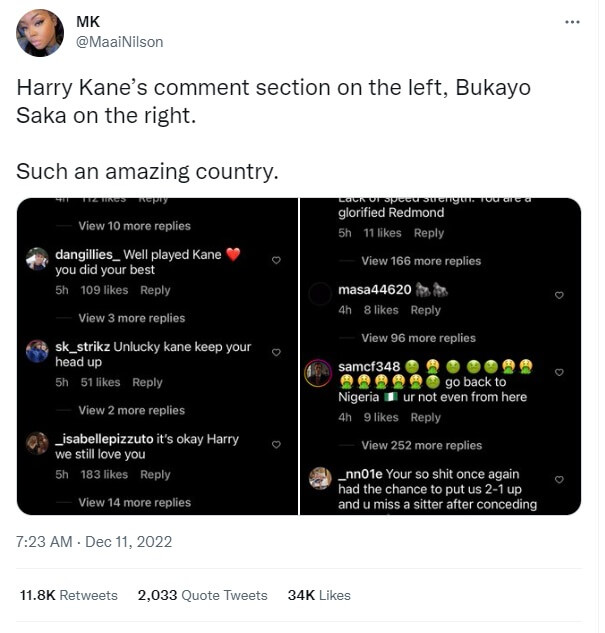Tap the heart on samcf348's comment
605x633 pixels.
pos(559,372)
